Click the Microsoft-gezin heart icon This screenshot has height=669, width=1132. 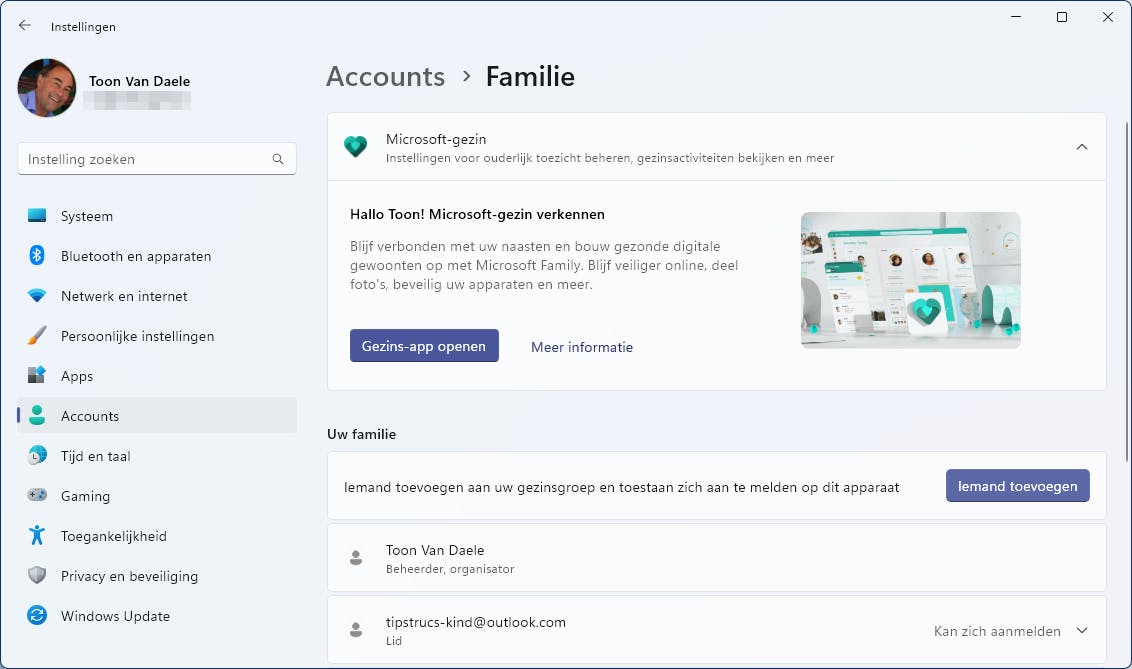coord(355,147)
